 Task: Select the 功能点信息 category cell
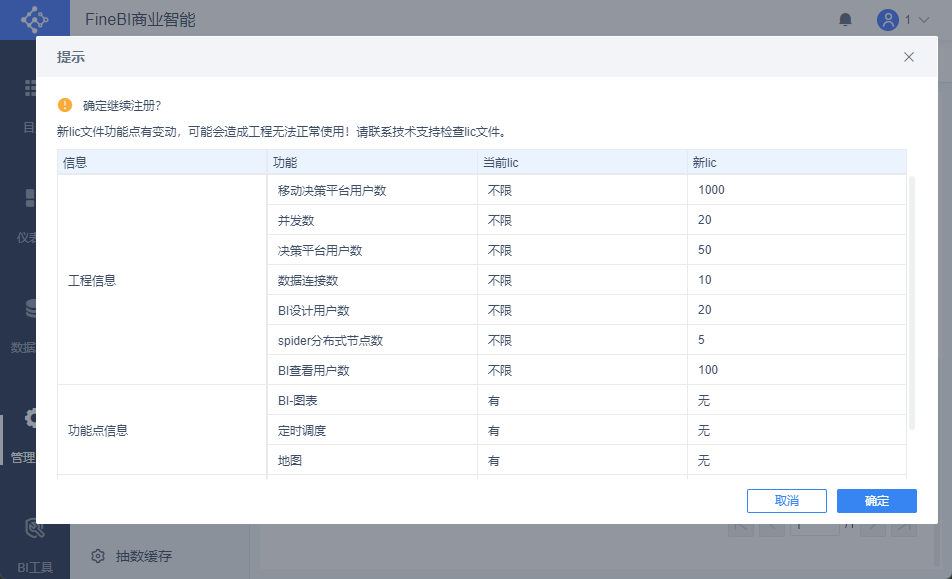[x=98, y=430]
